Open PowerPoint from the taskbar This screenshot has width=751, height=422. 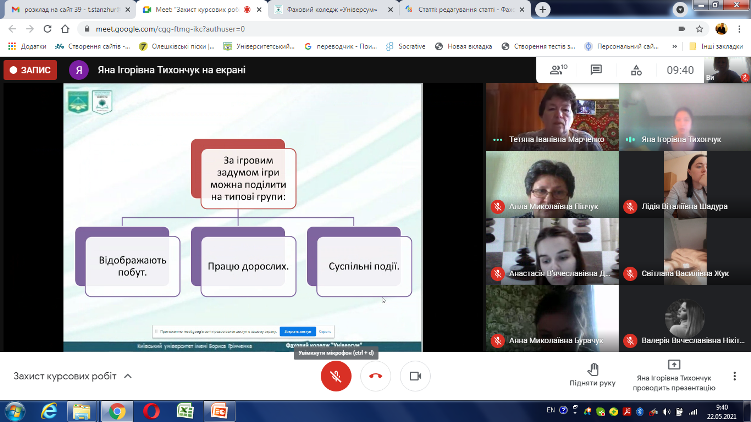[x=219, y=411]
